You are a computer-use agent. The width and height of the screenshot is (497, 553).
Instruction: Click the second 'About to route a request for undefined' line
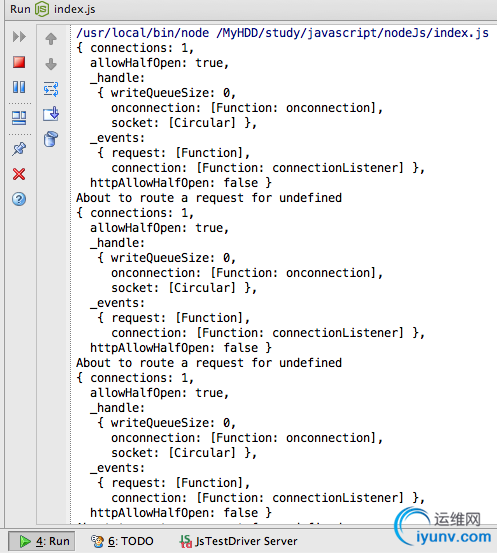point(209,363)
